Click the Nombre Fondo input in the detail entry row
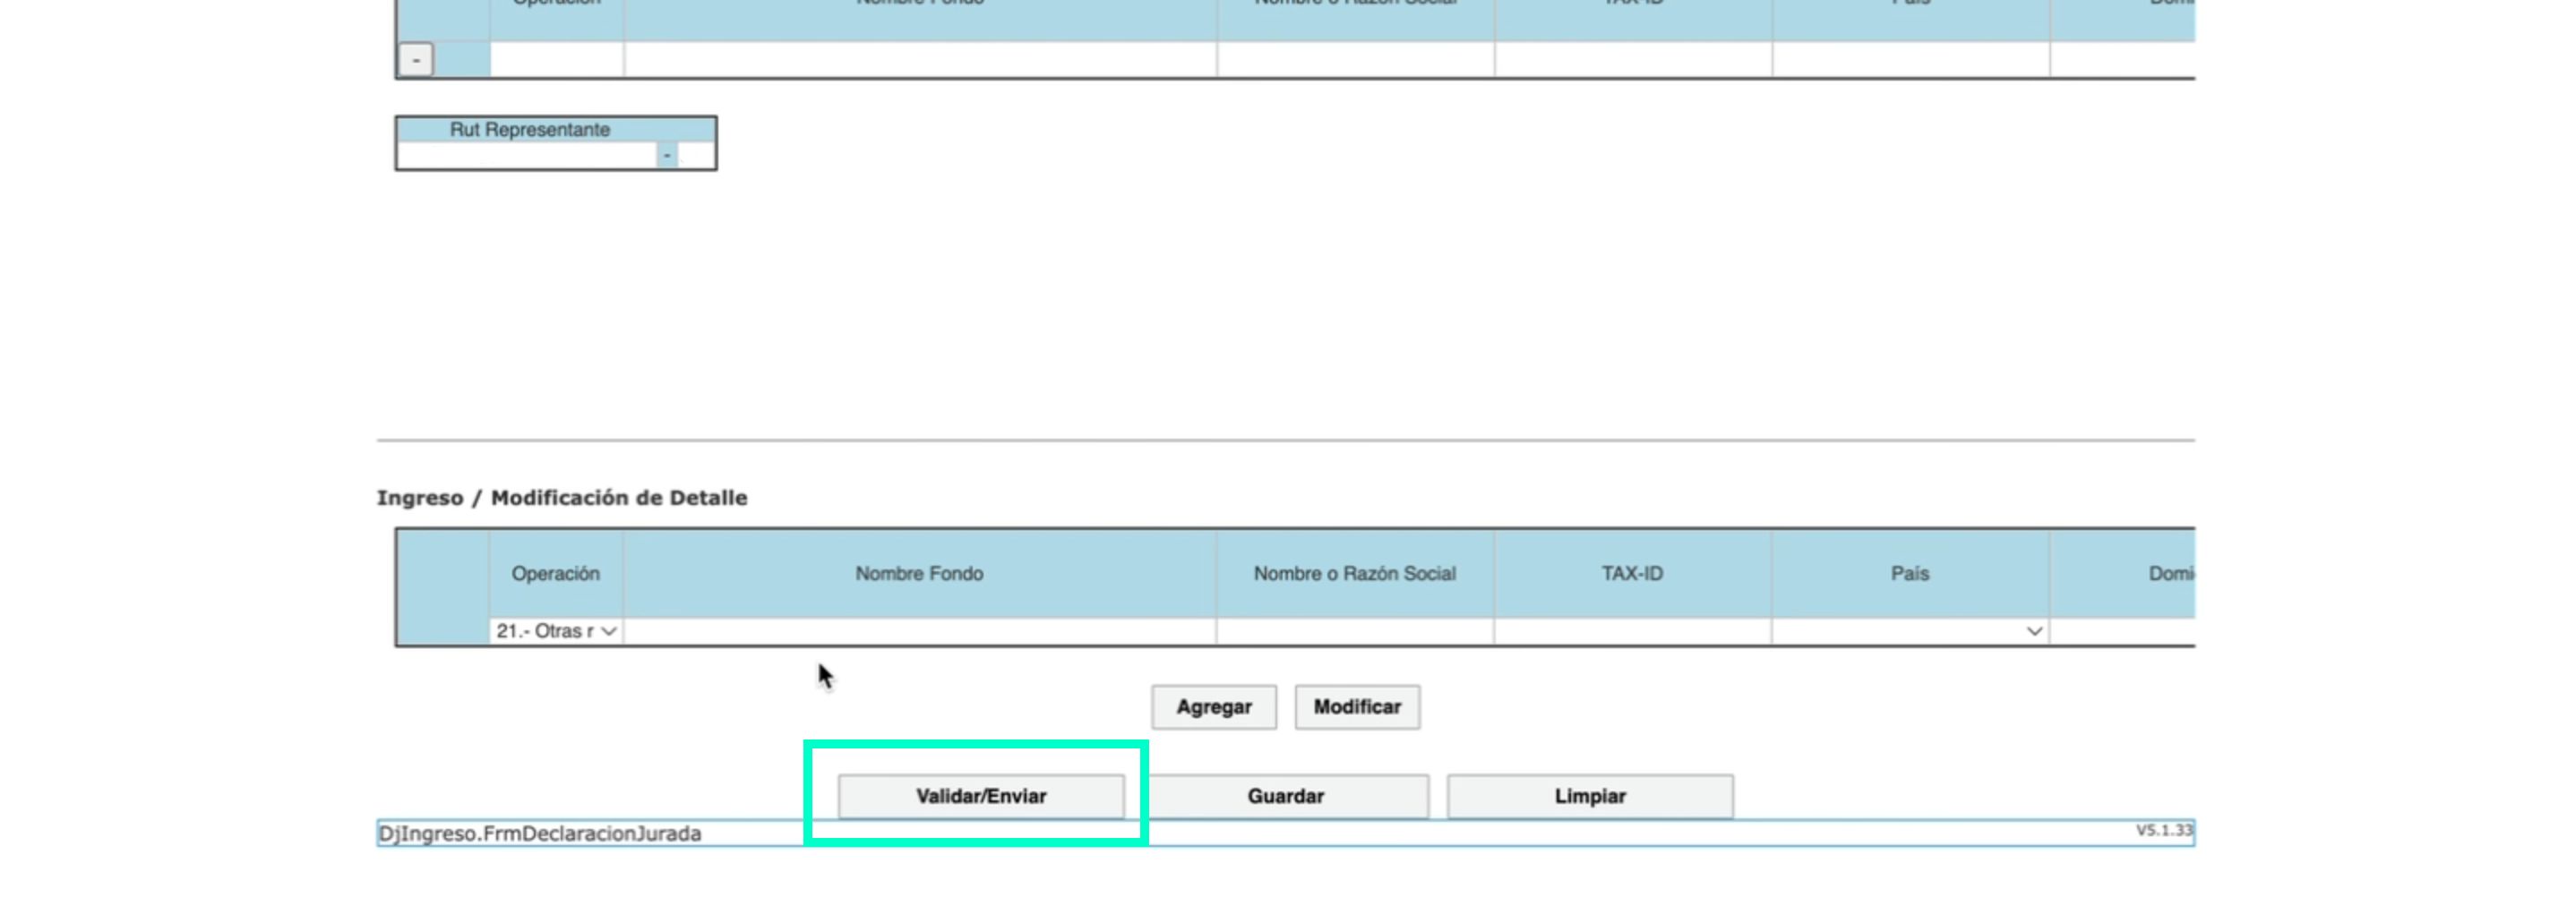Viewport: 2576px width, 906px height. (x=919, y=631)
